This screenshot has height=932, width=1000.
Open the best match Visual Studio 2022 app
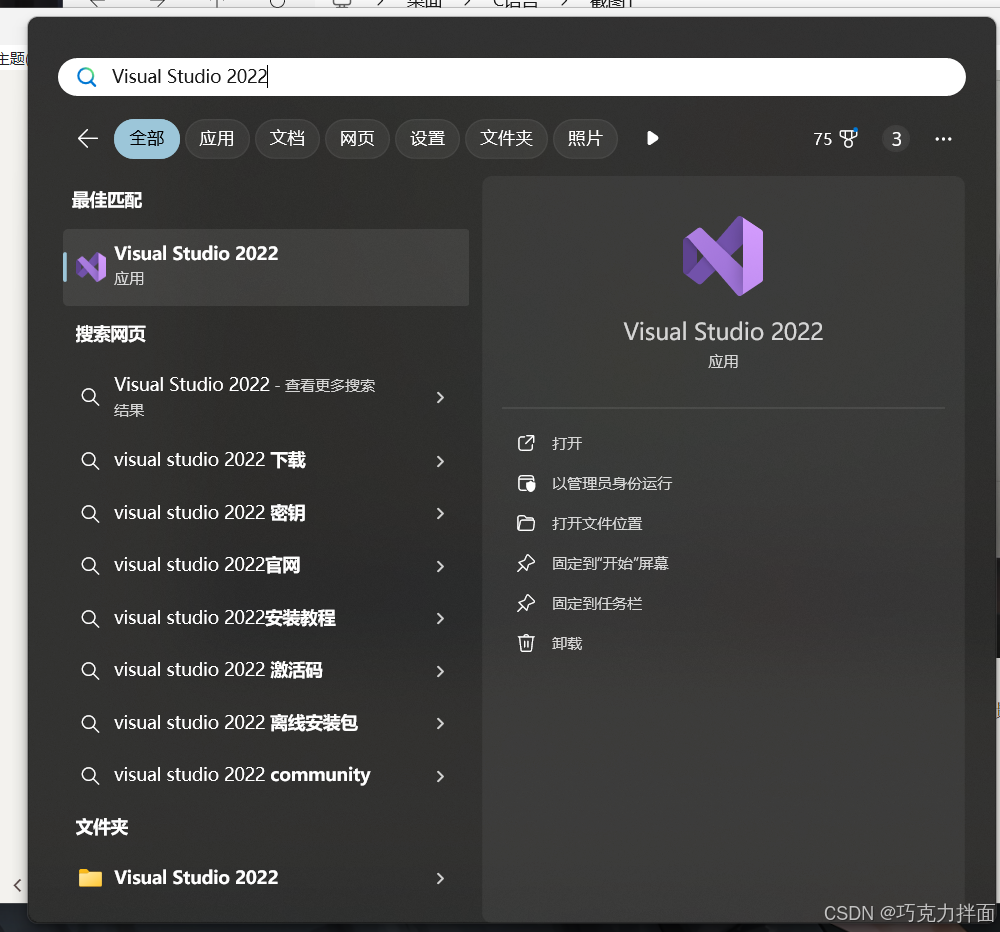[x=266, y=267]
